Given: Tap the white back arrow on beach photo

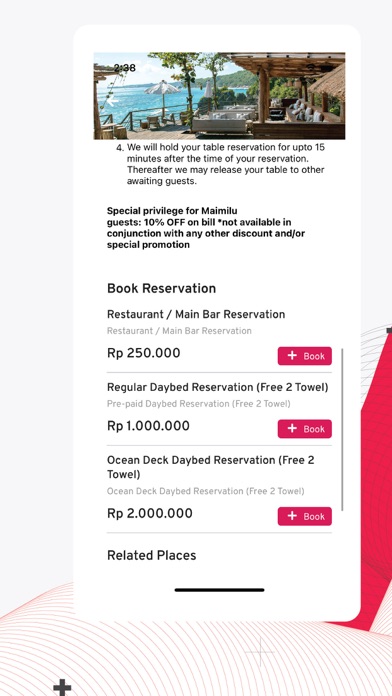Looking at the screenshot, I should click(112, 101).
